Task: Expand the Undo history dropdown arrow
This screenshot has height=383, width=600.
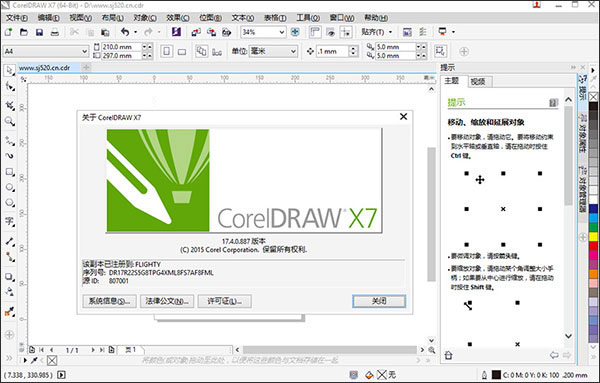Action: 135,32
